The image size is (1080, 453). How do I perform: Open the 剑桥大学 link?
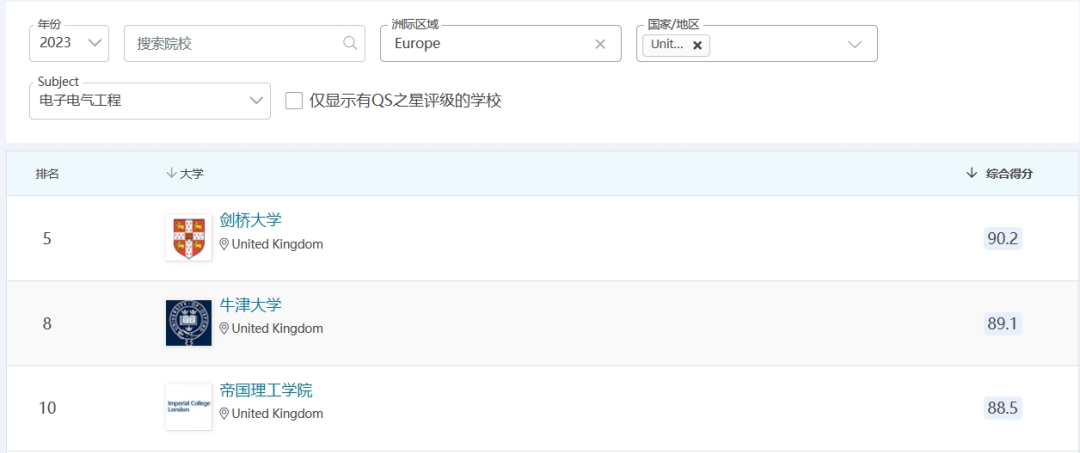251,220
